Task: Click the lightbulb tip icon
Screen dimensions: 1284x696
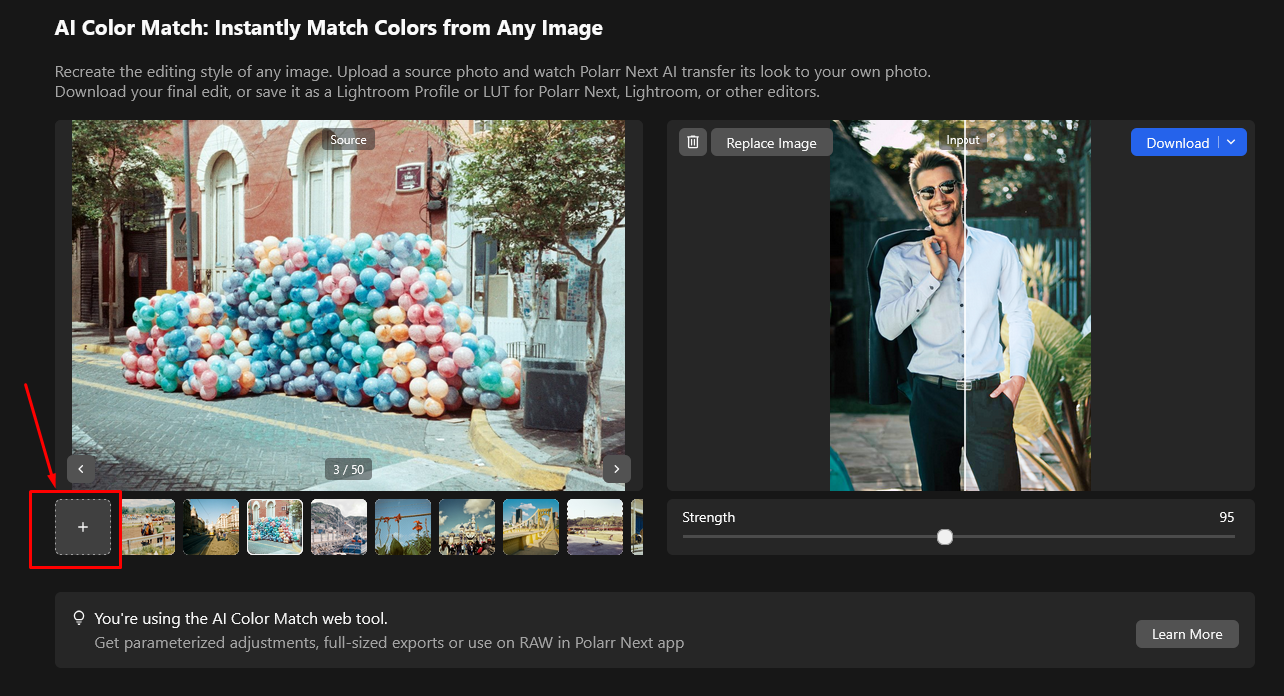Action: click(x=79, y=618)
